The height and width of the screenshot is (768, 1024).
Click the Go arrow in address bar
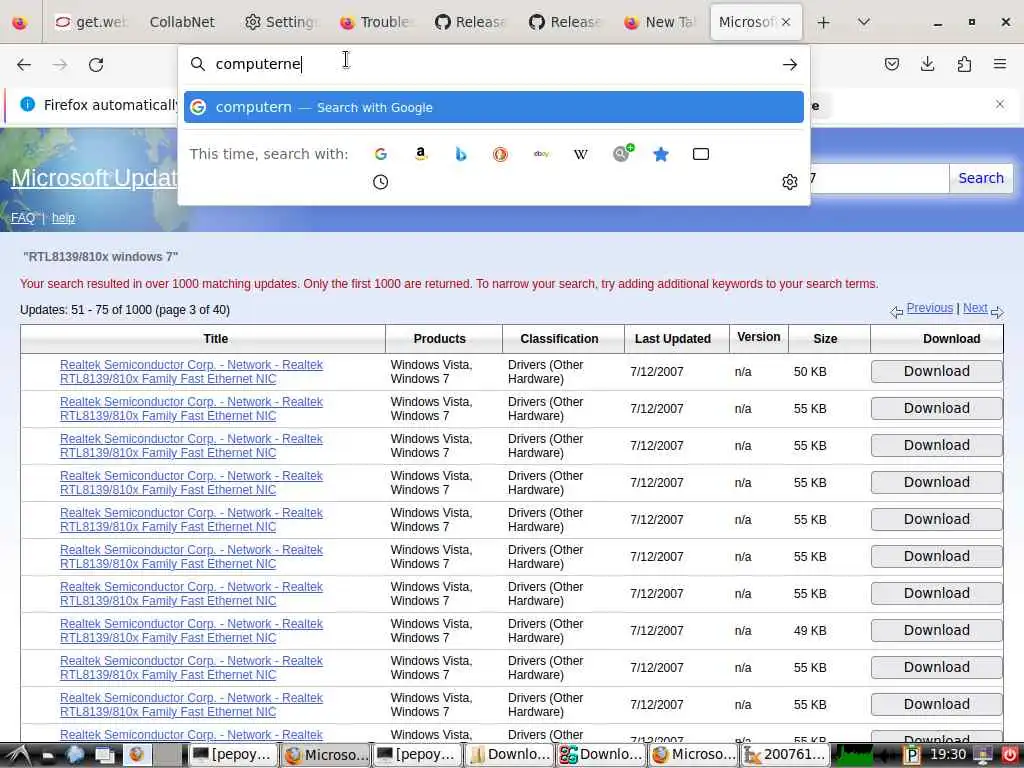(x=790, y=64)
